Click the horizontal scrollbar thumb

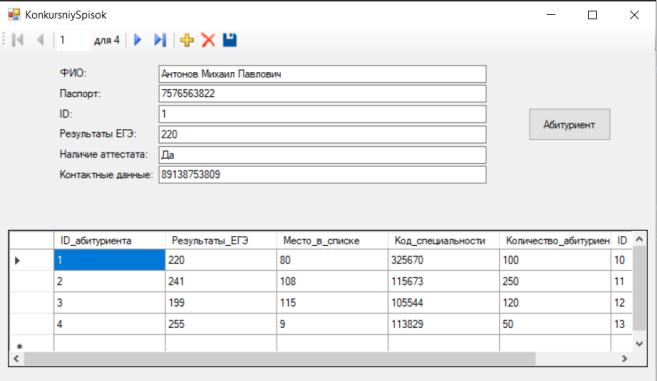pos(279,359)
